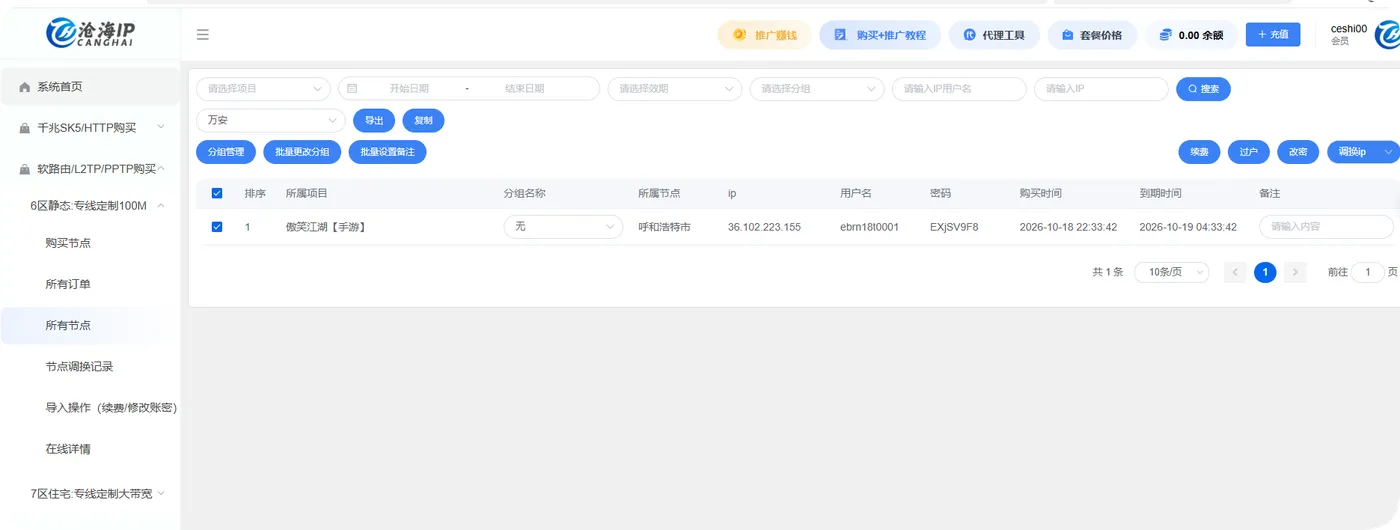Image resolution: width=1400 pixels, height=530 pixels.
Task: Click the 前往 page number input
Action: click(x=1368, y=272)
